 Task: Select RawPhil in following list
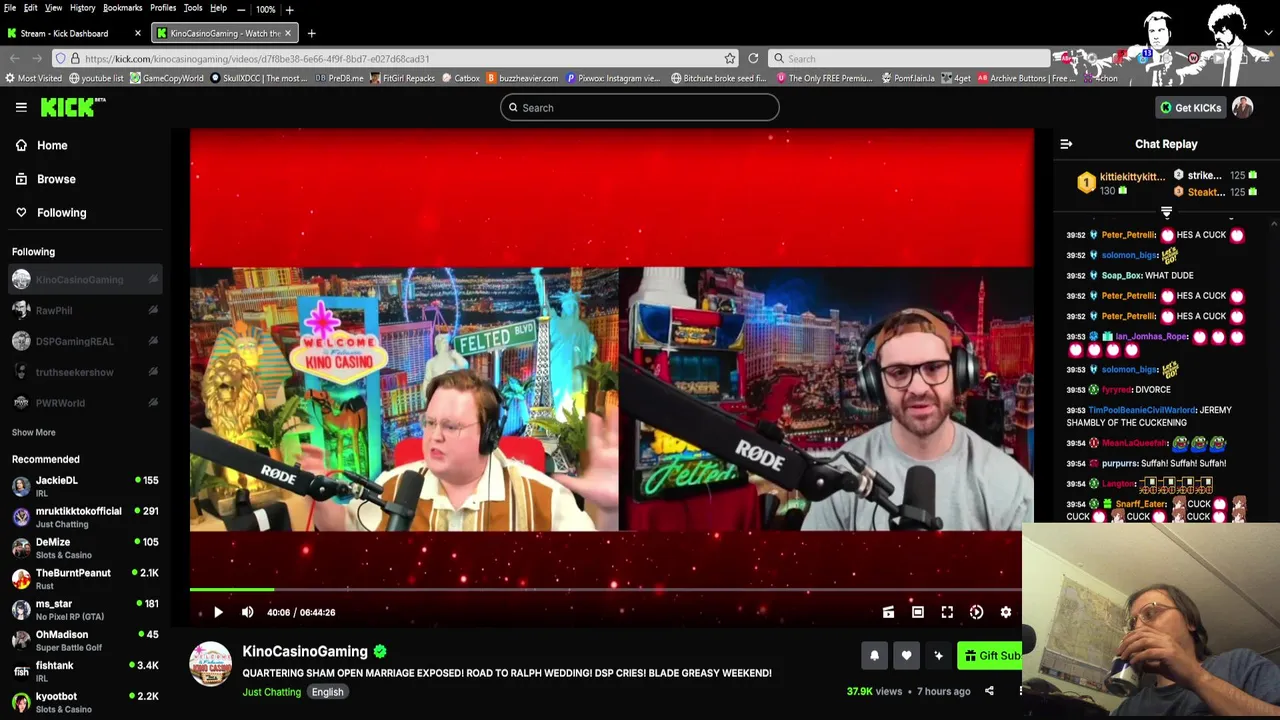point(84,310)
